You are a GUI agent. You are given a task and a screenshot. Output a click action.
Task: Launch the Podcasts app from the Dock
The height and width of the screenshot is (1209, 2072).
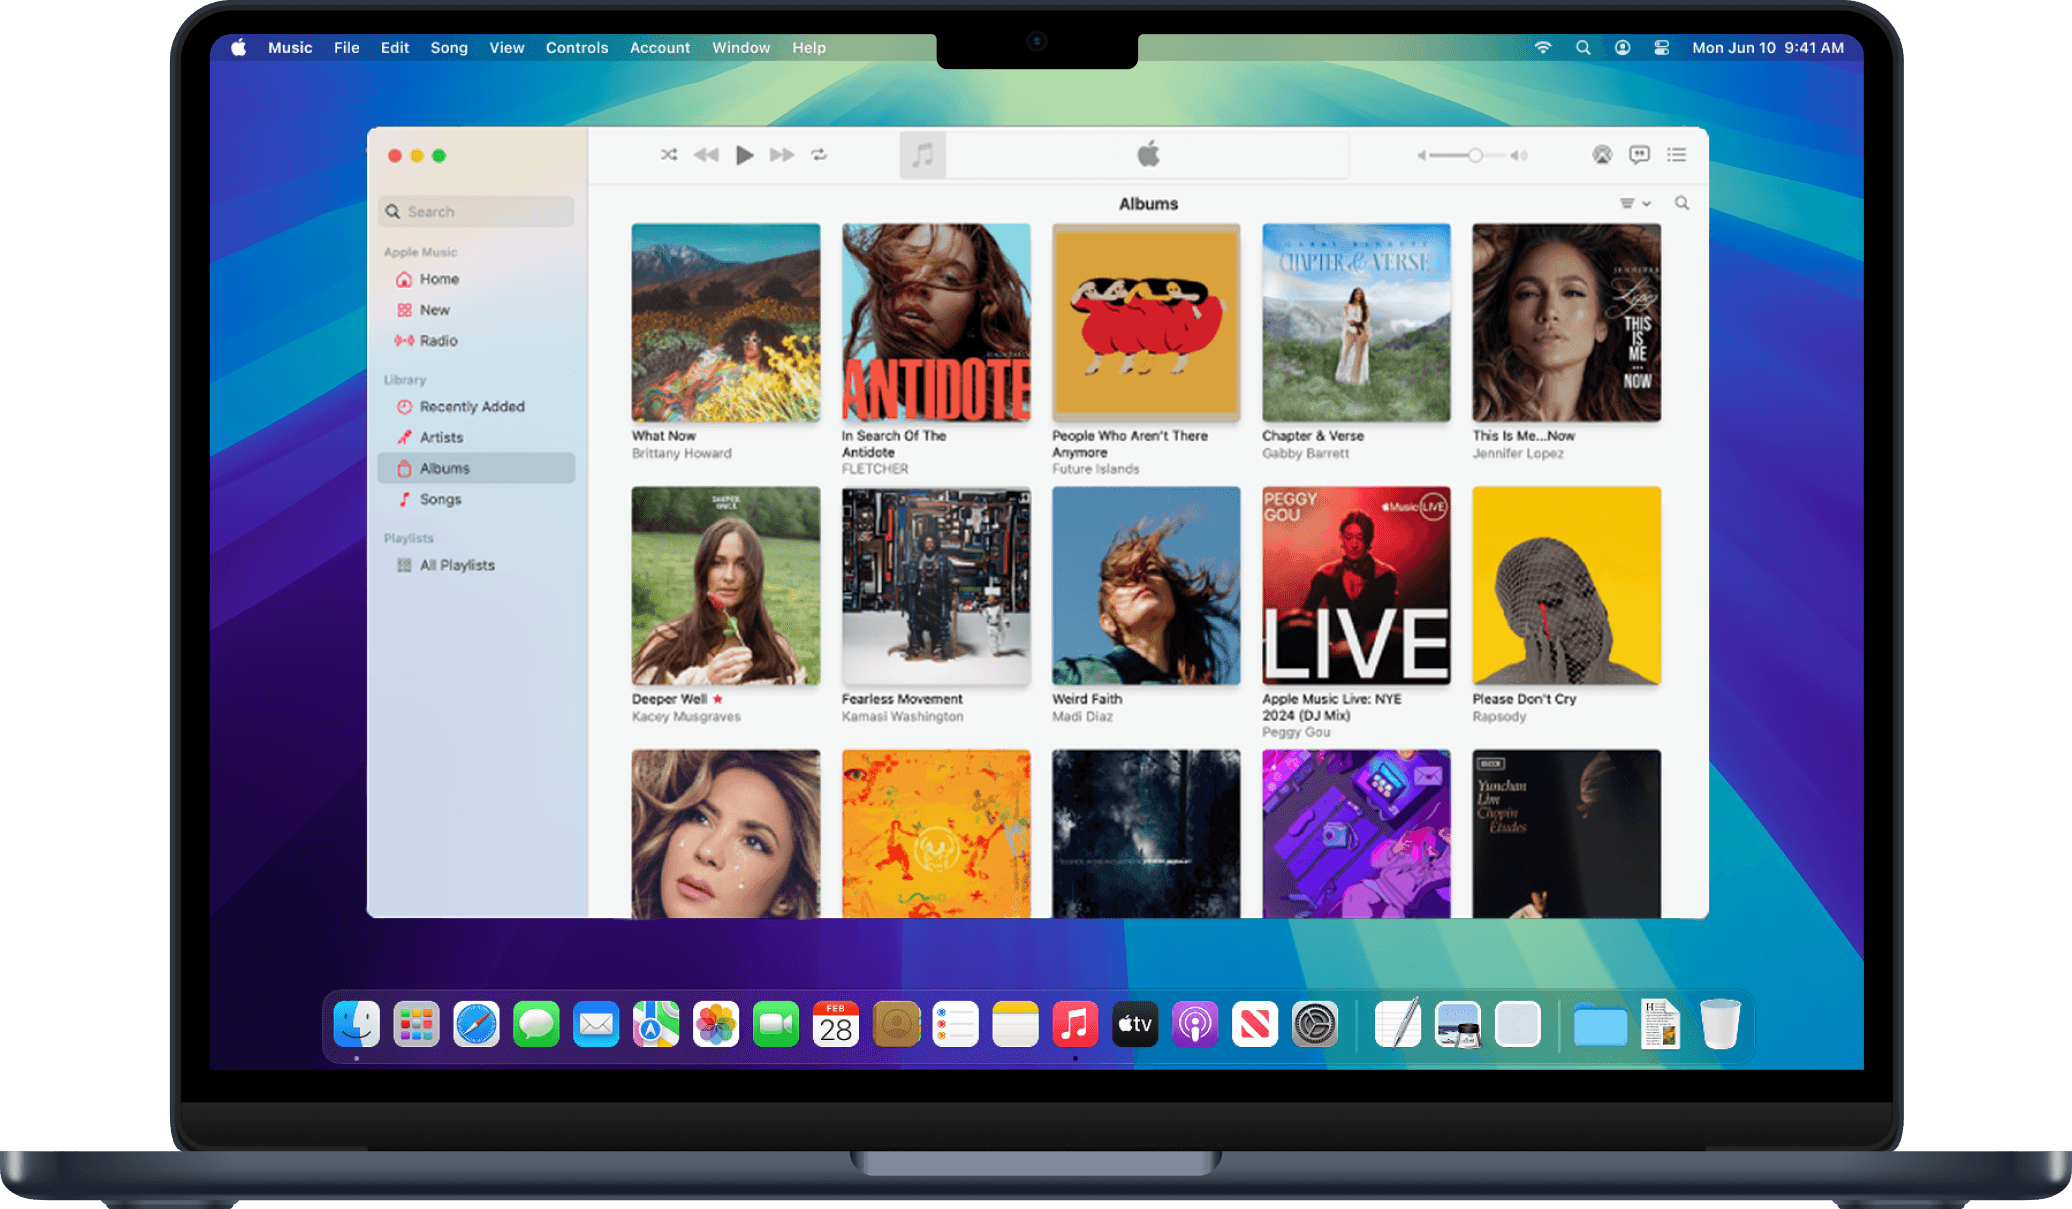[x=1195, y=1024]
